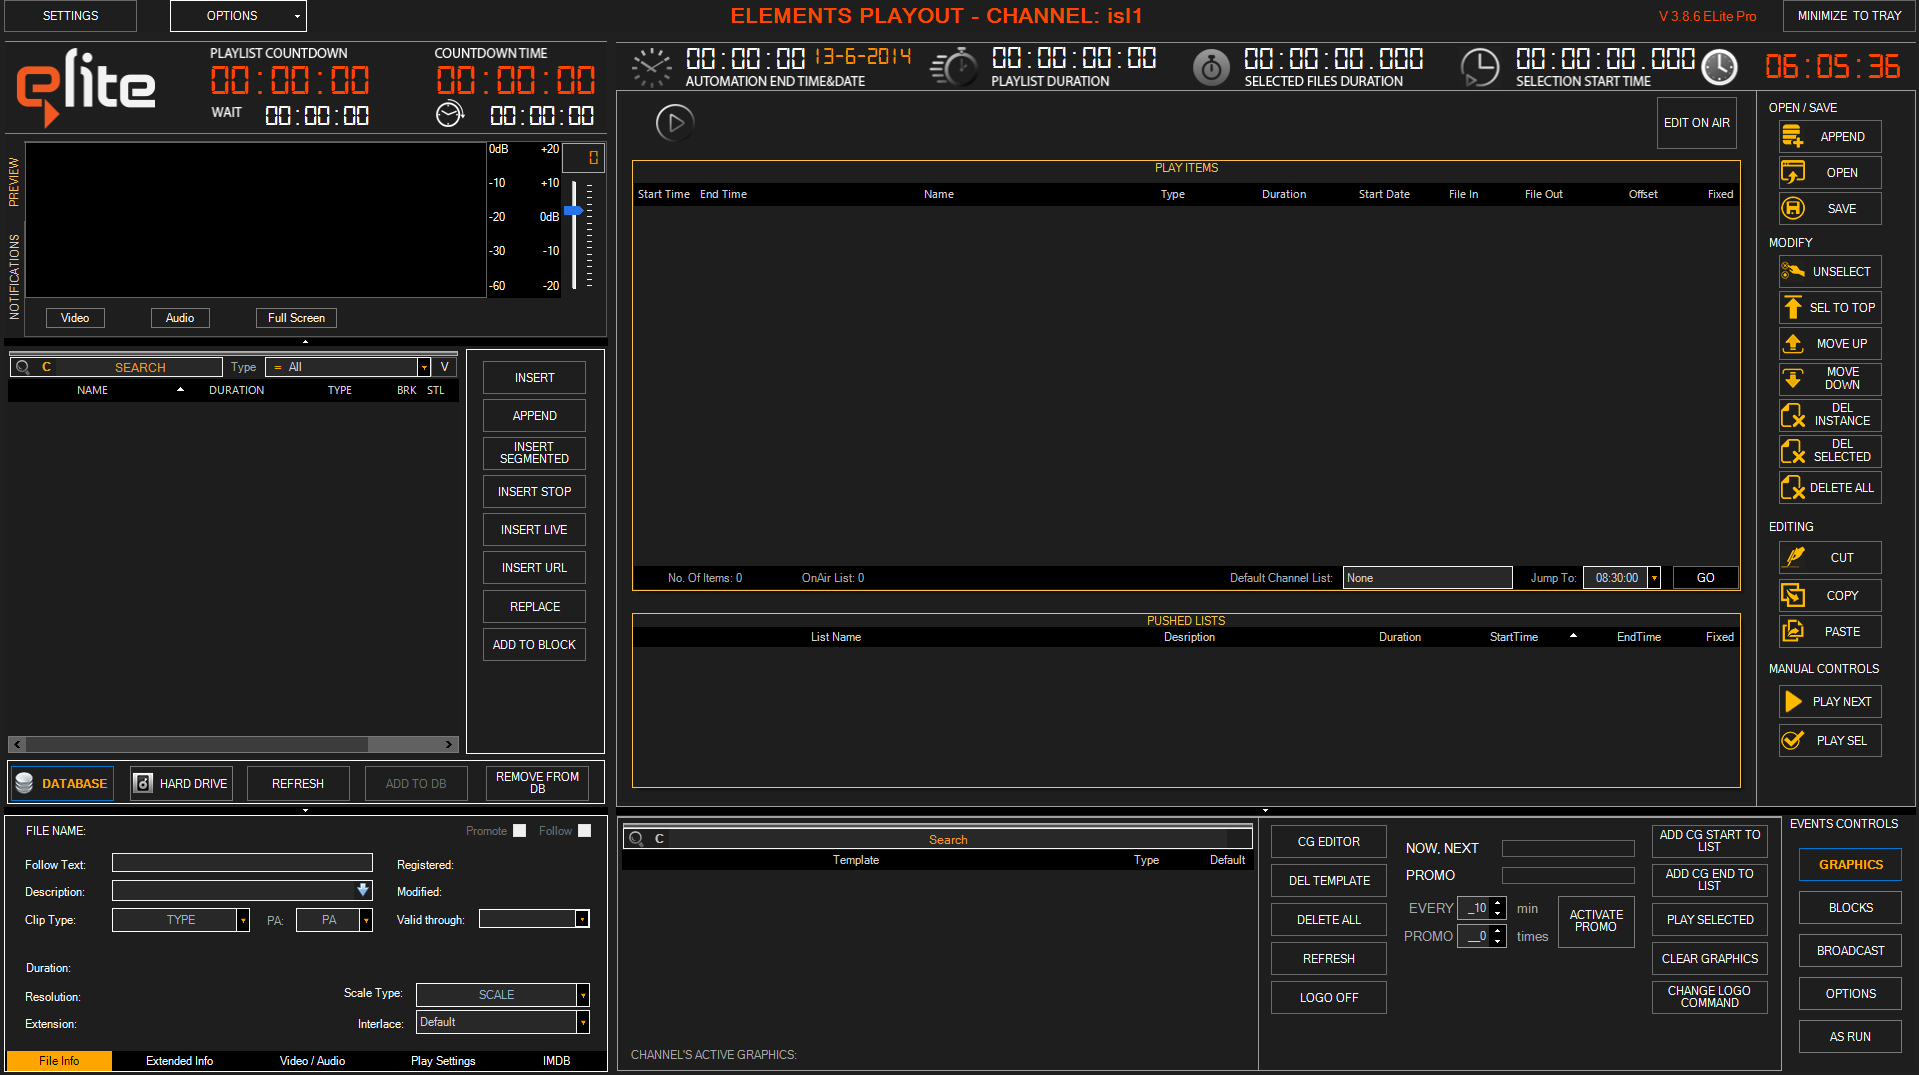Toggle Logo Off
Screen dimensions: 1919x1075
[1328, 998]
